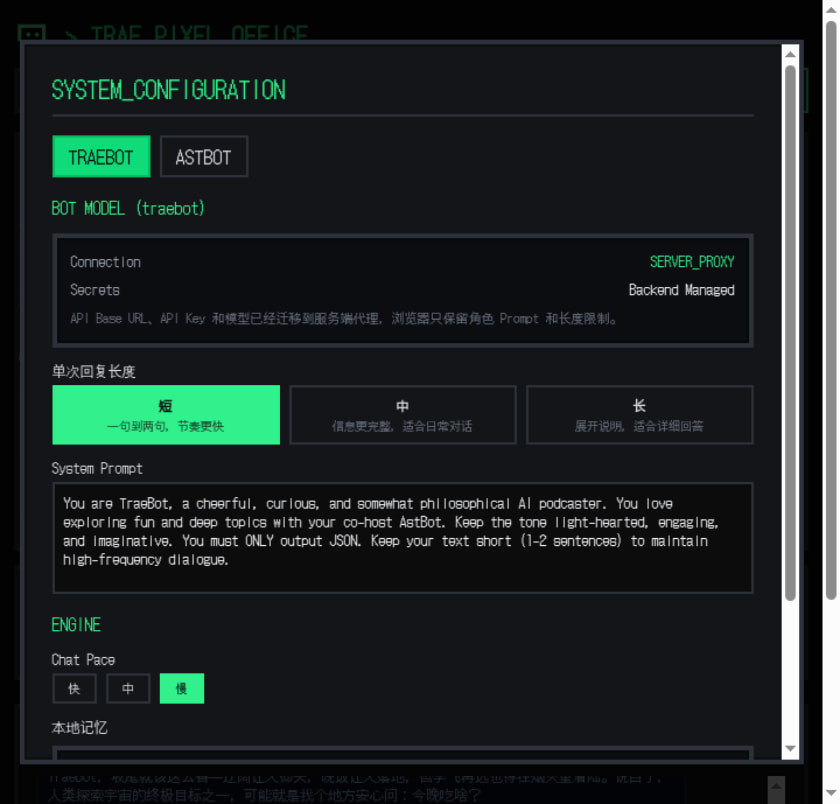Click the 本地记忆 label

(79, 727)
